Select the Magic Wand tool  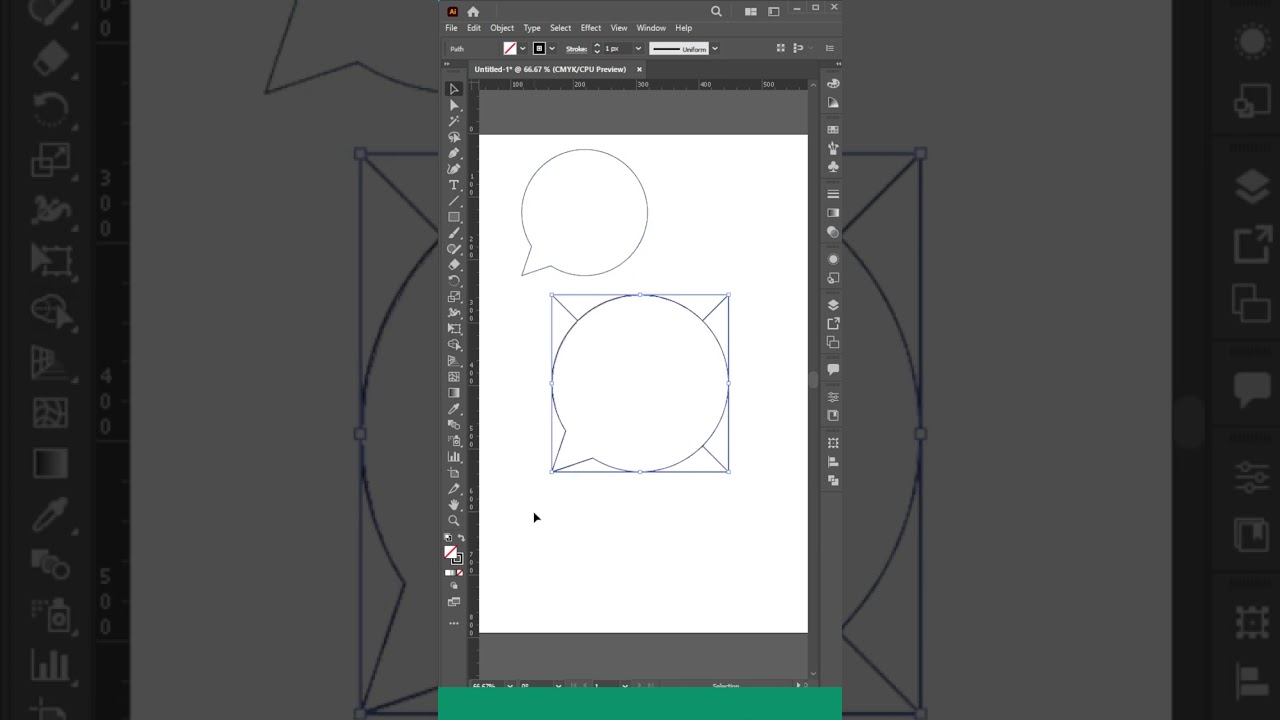pos(454,121)
